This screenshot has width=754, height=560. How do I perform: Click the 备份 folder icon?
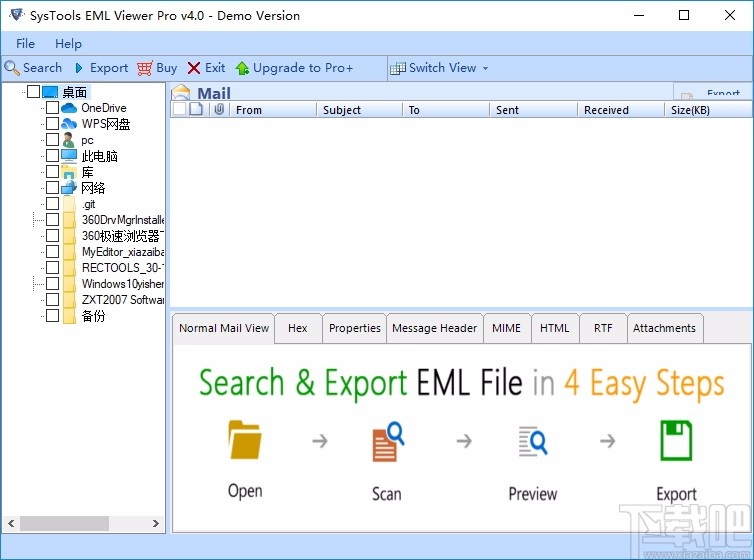coord(69,315)
